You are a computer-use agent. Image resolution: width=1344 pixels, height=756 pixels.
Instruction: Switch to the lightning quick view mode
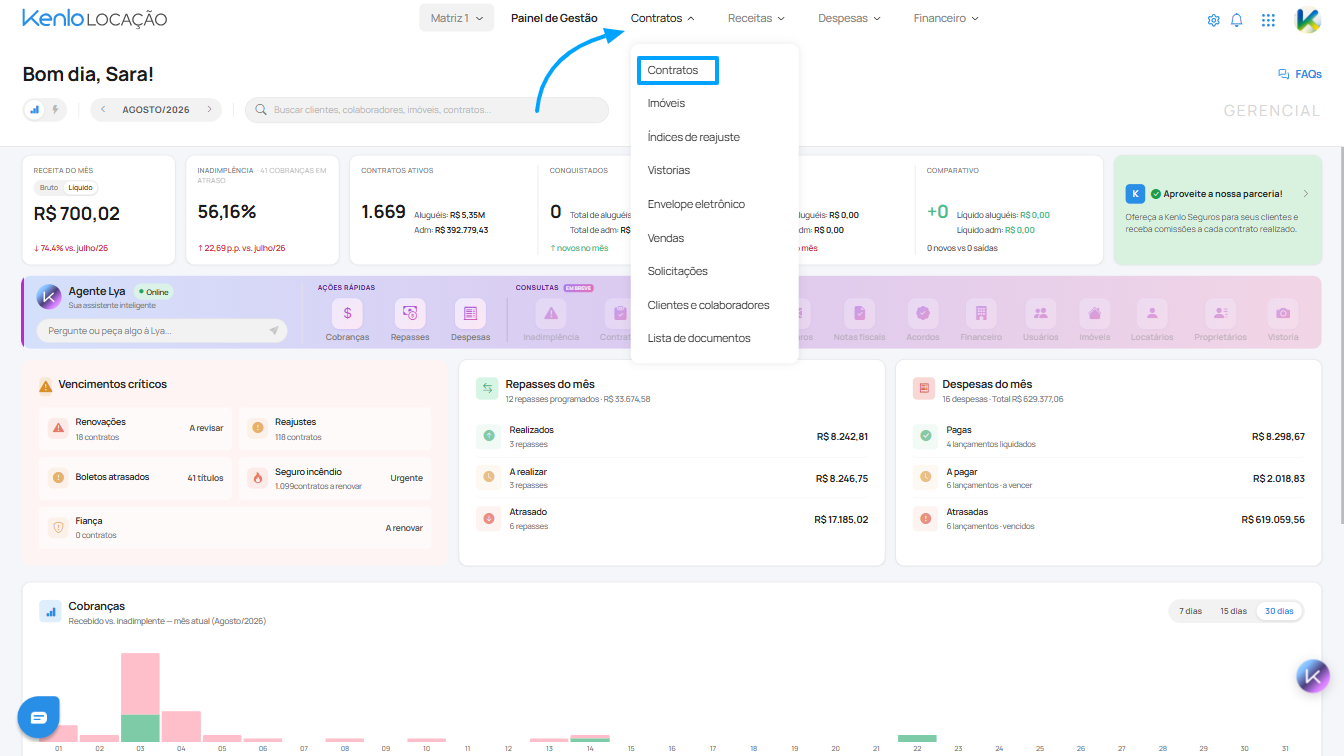[x=55, y=110]
